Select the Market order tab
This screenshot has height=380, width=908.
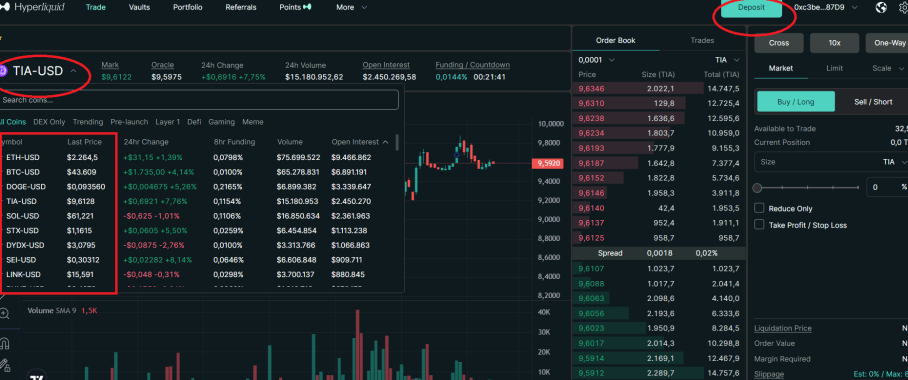(x=780, y=68)
